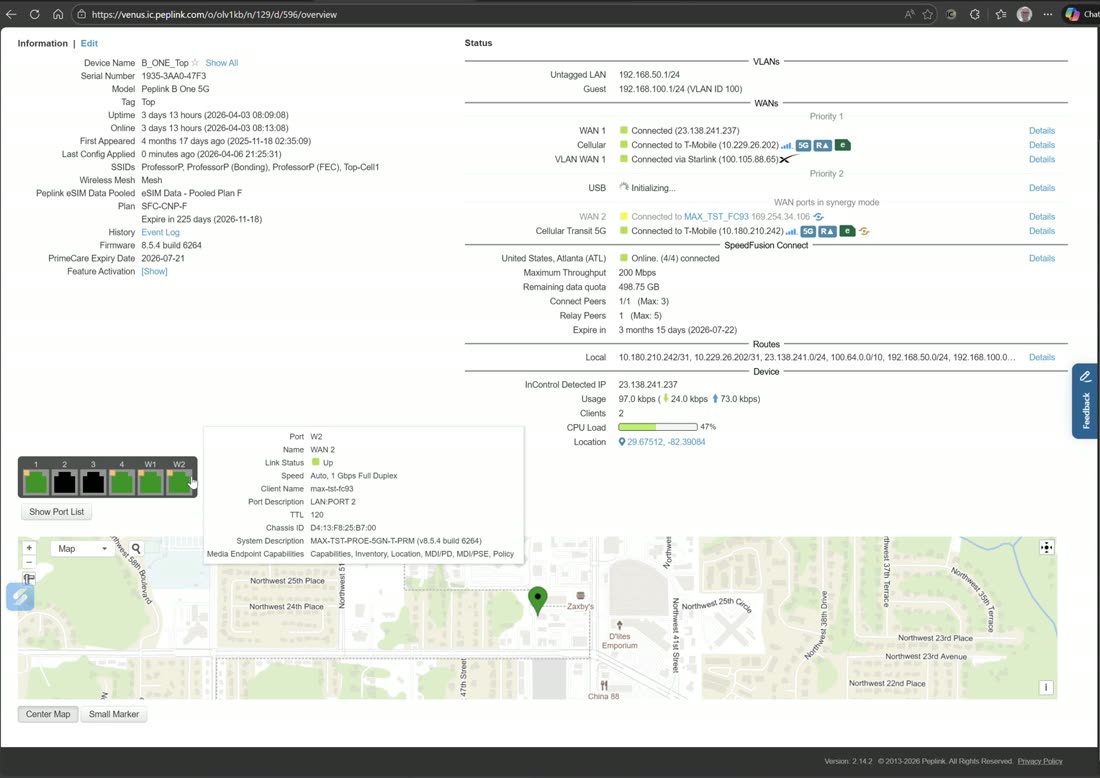
Task: Select the W1 port icon
Action: [150, 482]
